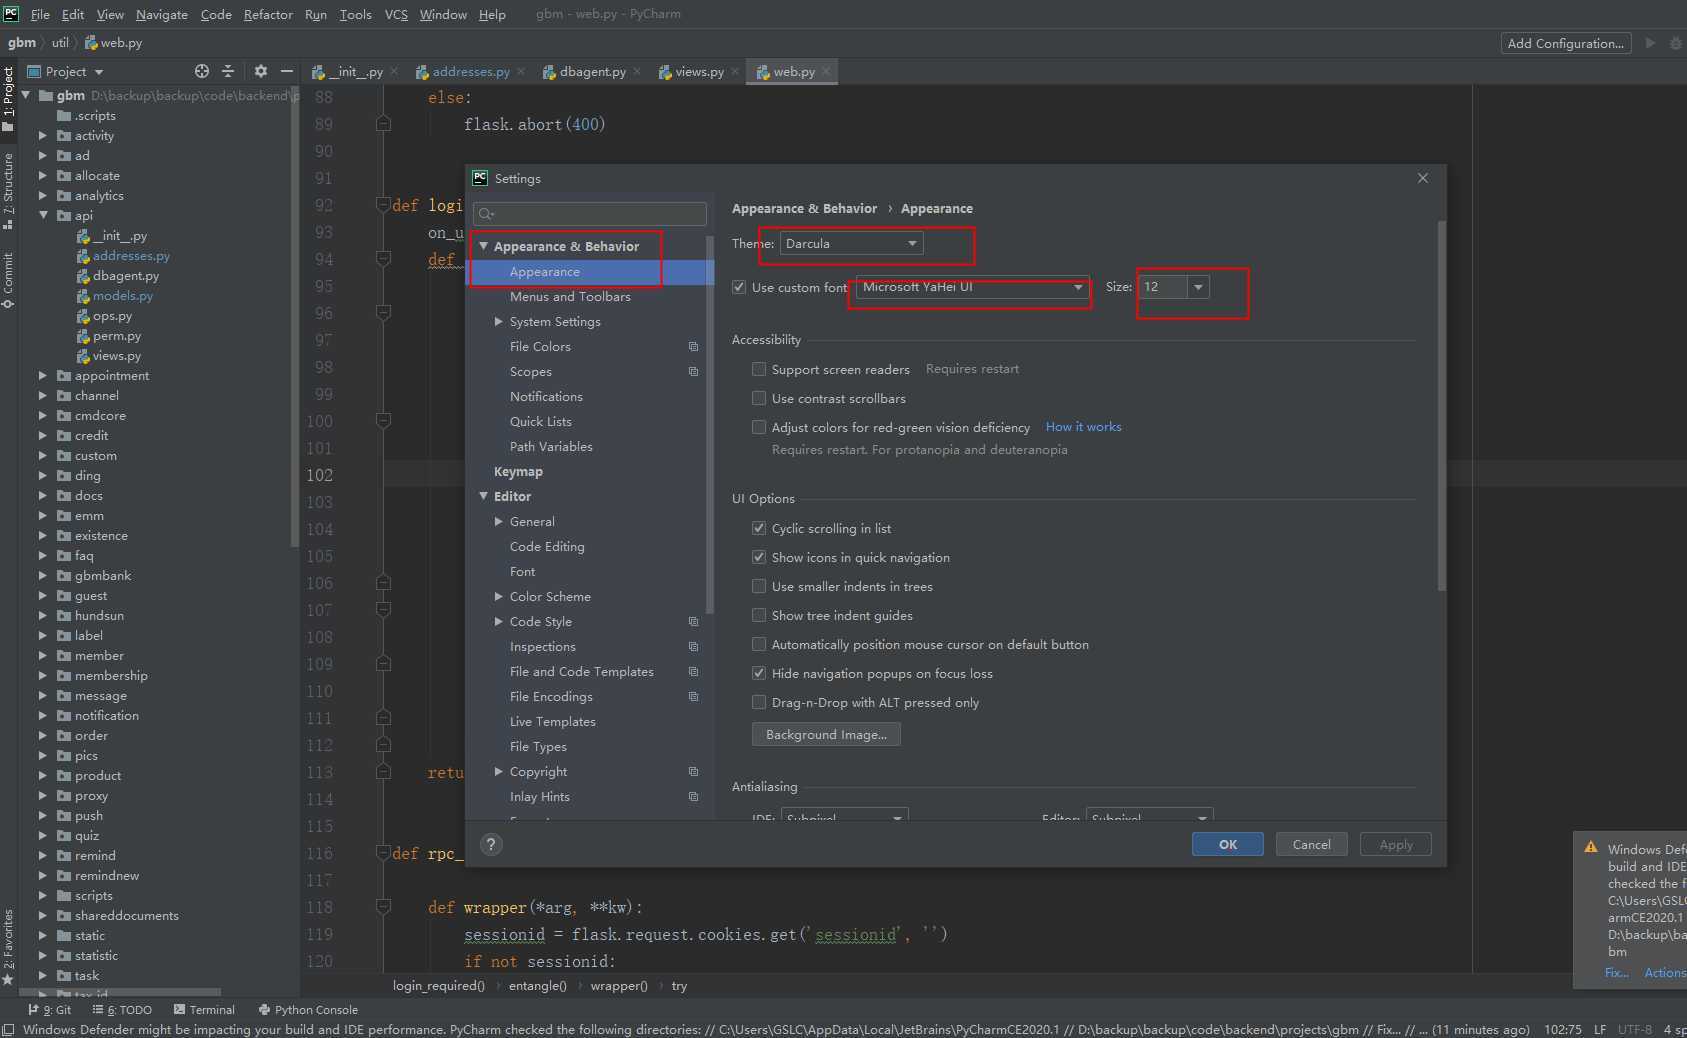Image resolution: width=1687 pixels, height=1038 pixels.
Task: Hide the Project panel with minus icon
Action: 287,71
